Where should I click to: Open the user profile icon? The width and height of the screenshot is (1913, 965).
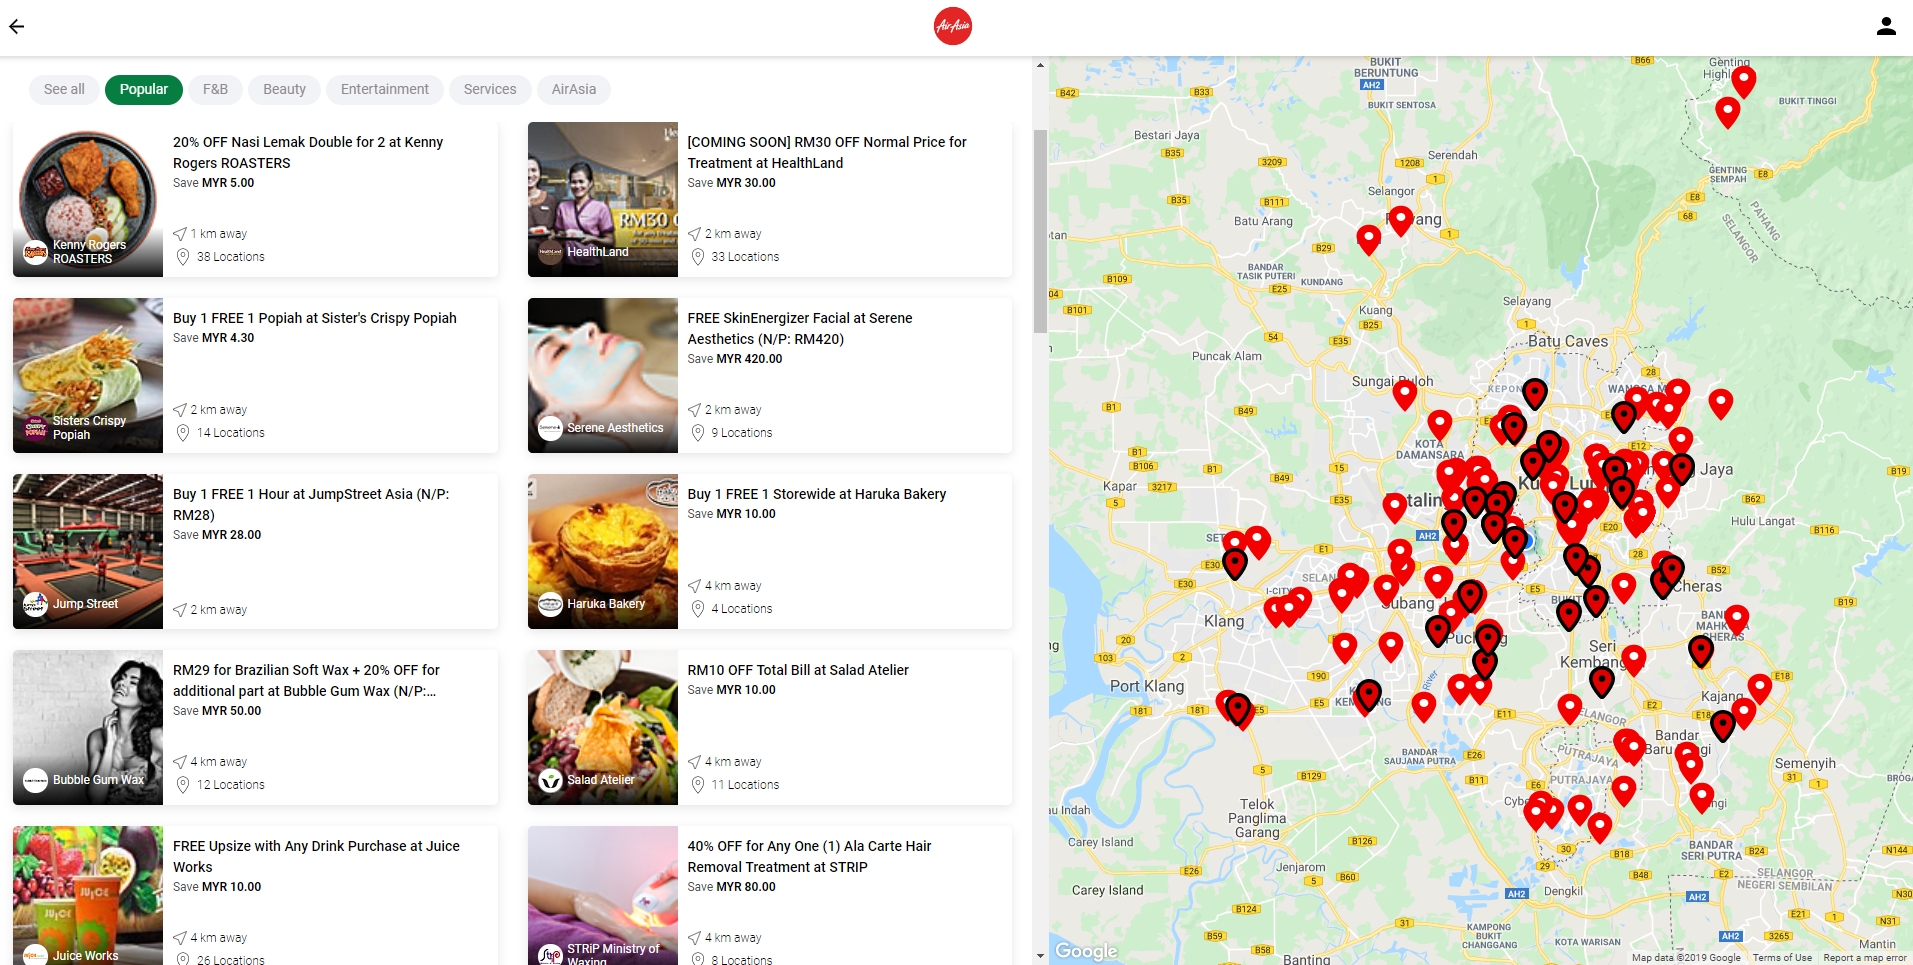1886,27
